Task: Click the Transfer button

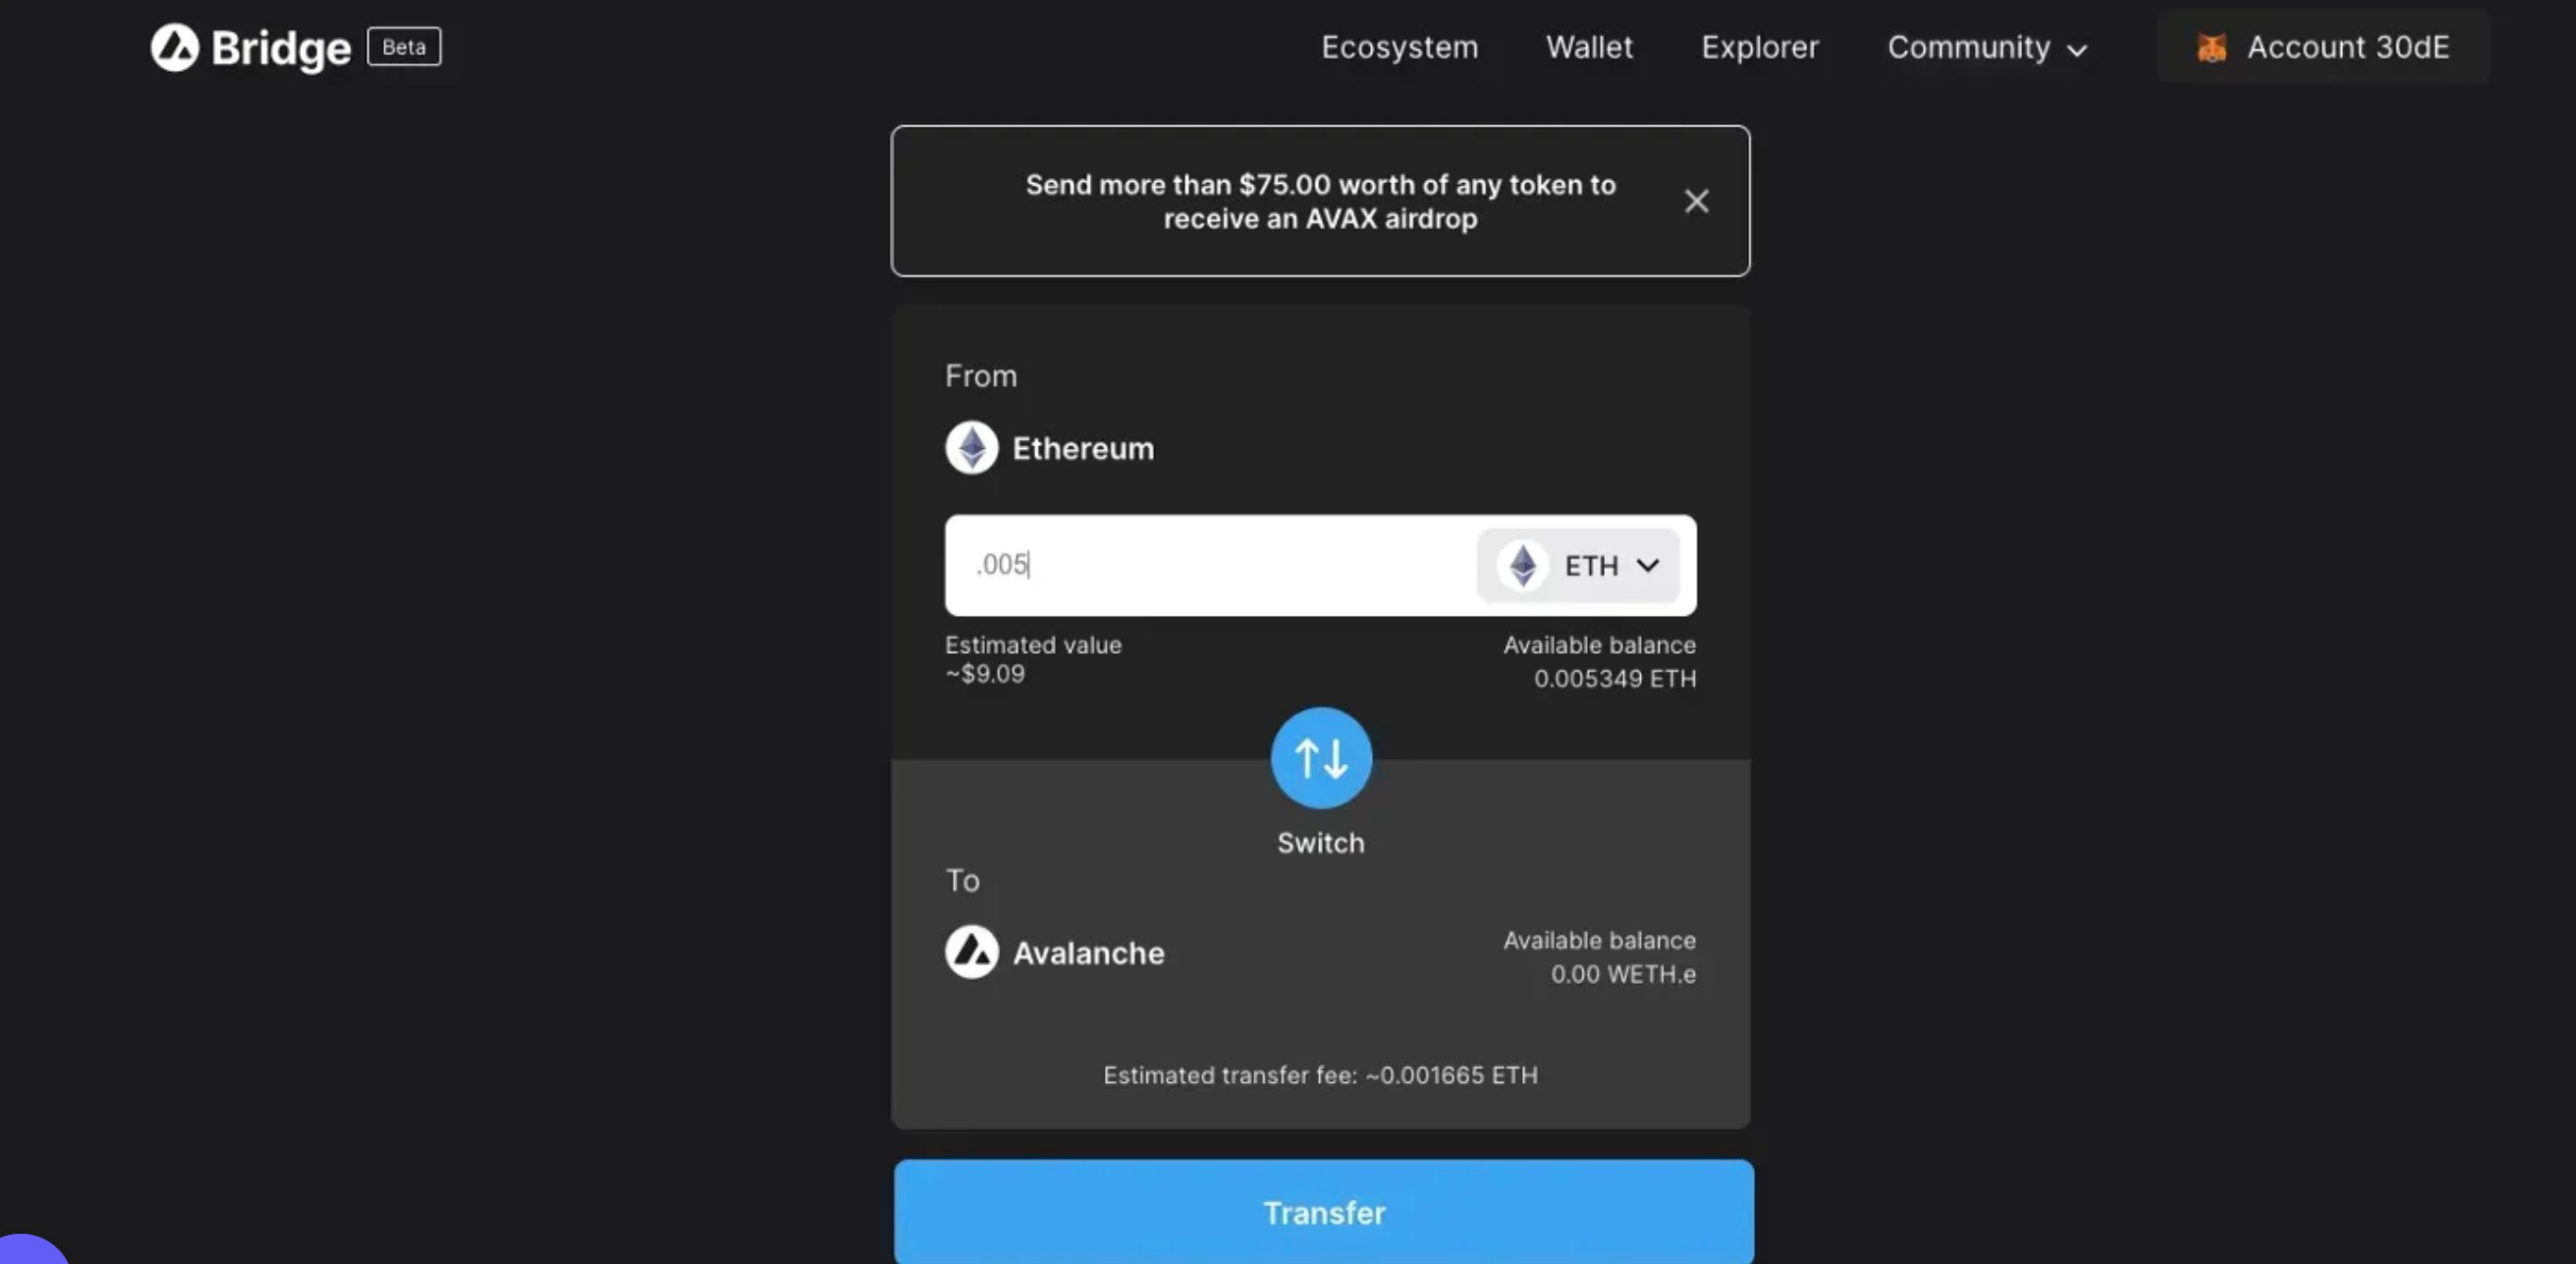Action: (1324, 1211)
